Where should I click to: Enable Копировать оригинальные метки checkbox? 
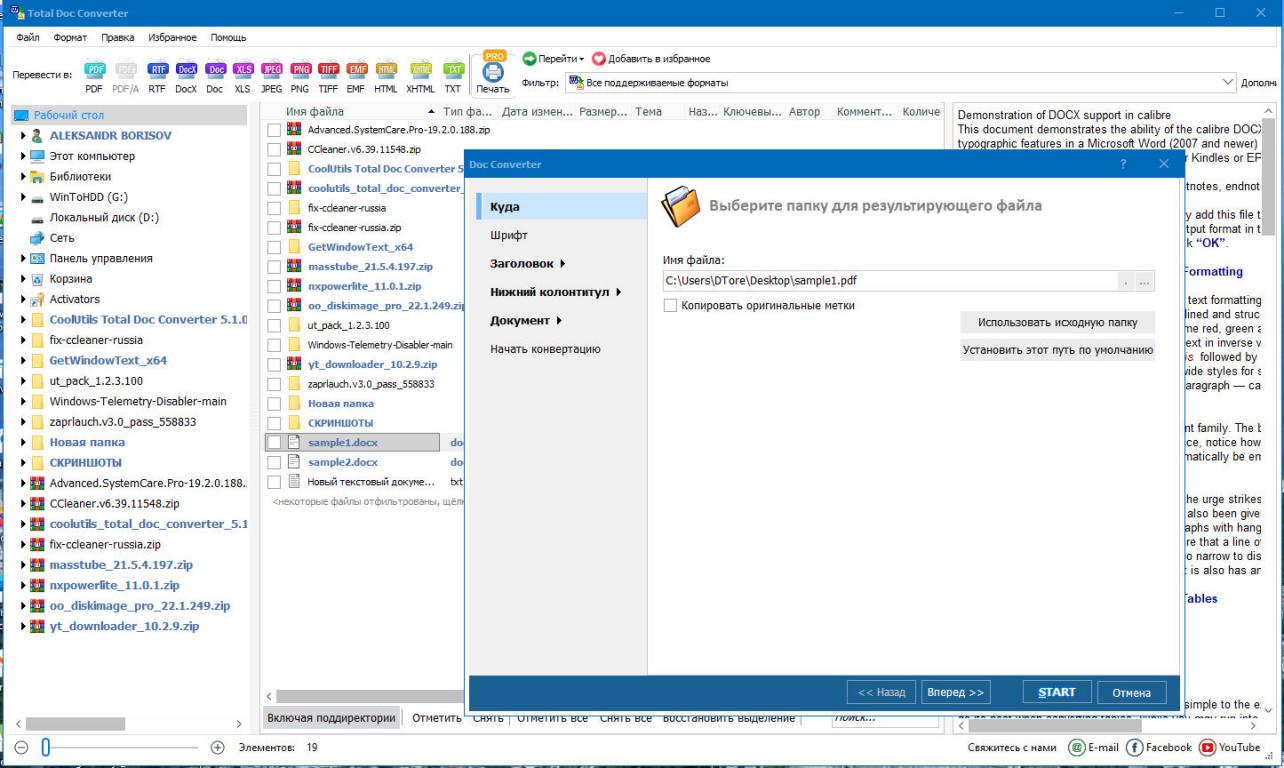671,305
